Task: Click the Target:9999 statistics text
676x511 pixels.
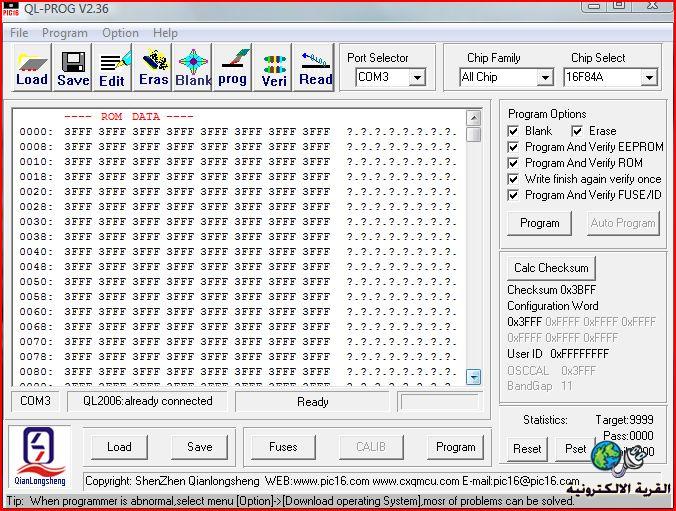Action: point(624,420)
